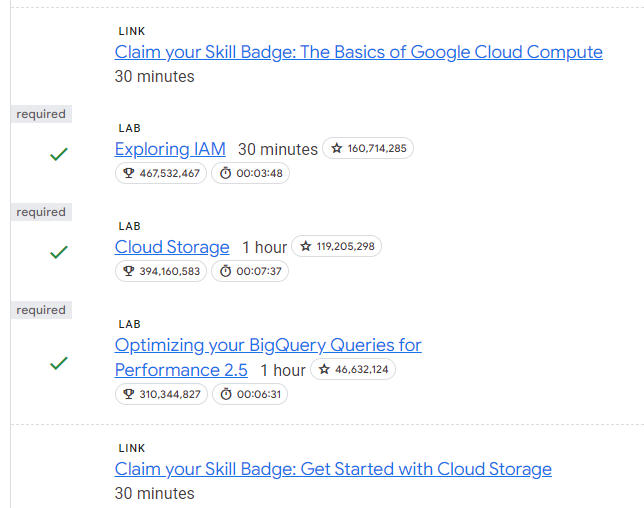Open the Cloud Storage lab link
Image resolution: width=644 pixels, height=508 pixels.
[172, 247]
